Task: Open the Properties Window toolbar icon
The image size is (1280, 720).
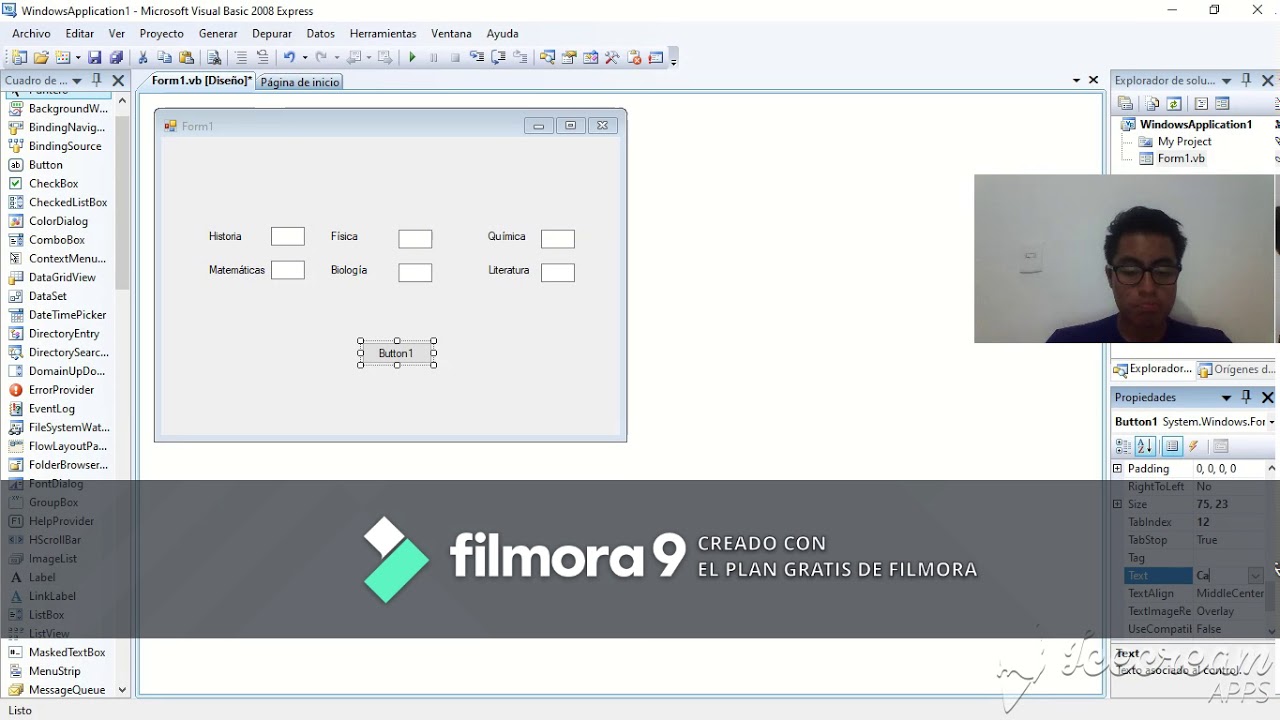Action: pos(569,58)
